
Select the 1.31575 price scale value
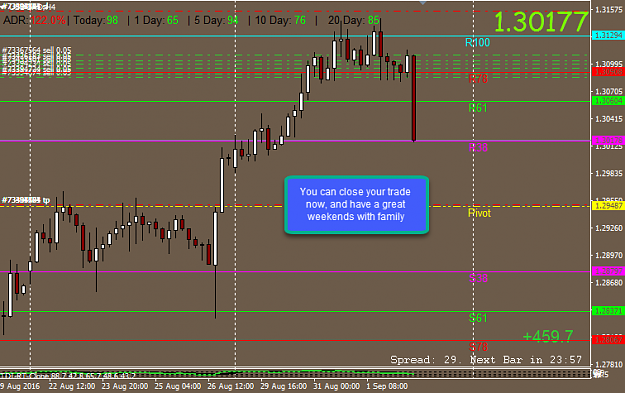pyautogui.click(x=609, y=10)
